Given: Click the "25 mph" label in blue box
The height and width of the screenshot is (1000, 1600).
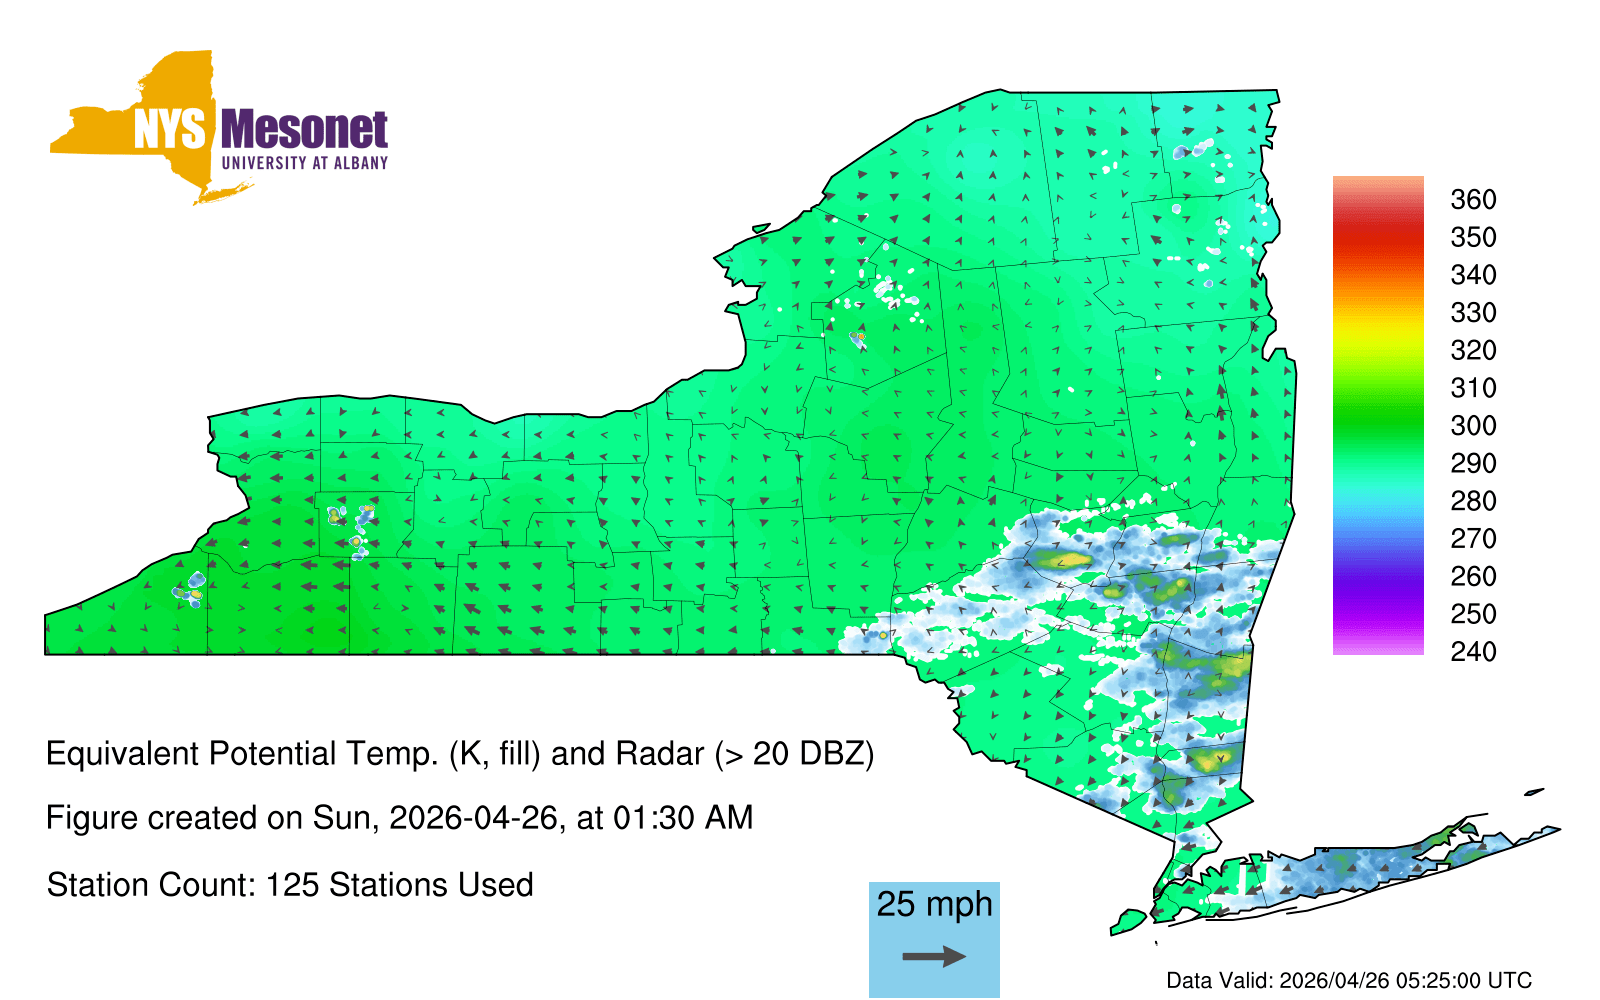Looking at the screenshot, I should click(934, 904).
